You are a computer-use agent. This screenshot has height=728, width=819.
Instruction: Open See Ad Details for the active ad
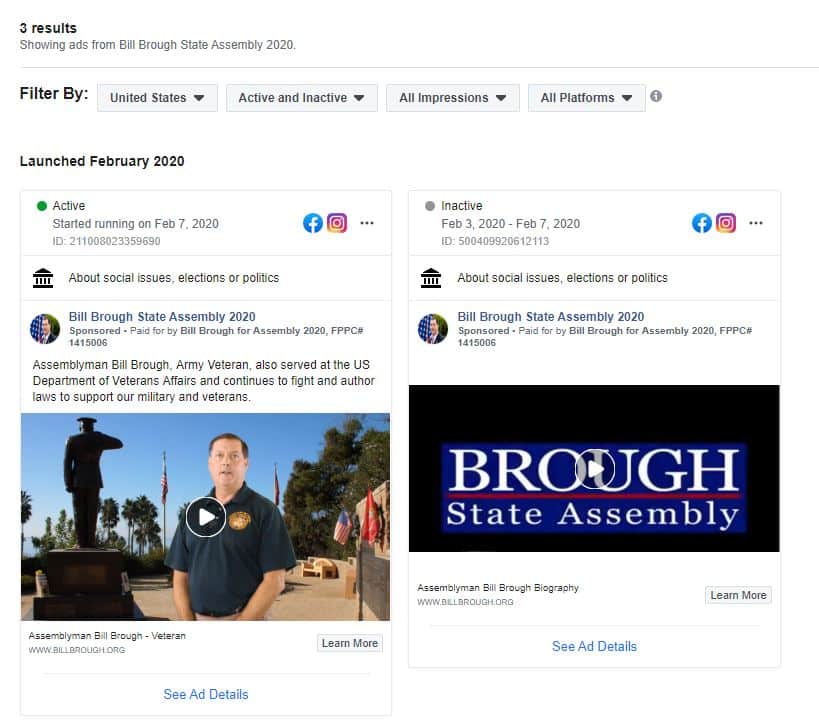pos(206,694)
